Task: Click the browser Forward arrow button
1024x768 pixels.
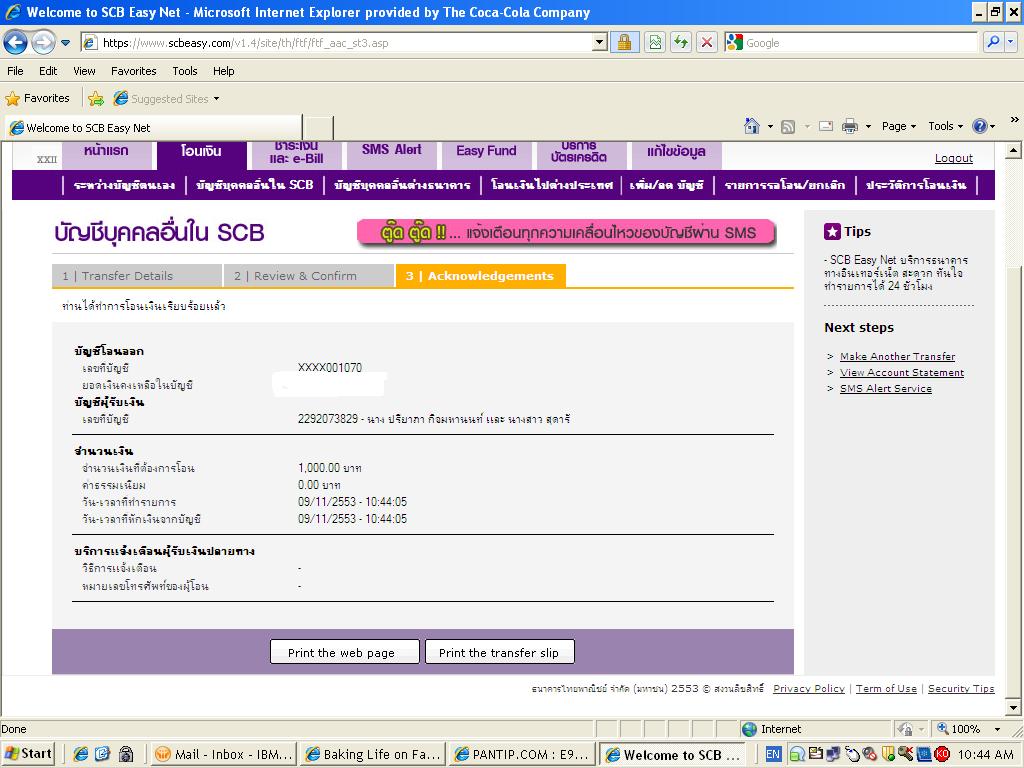Action: click(43, 42)
